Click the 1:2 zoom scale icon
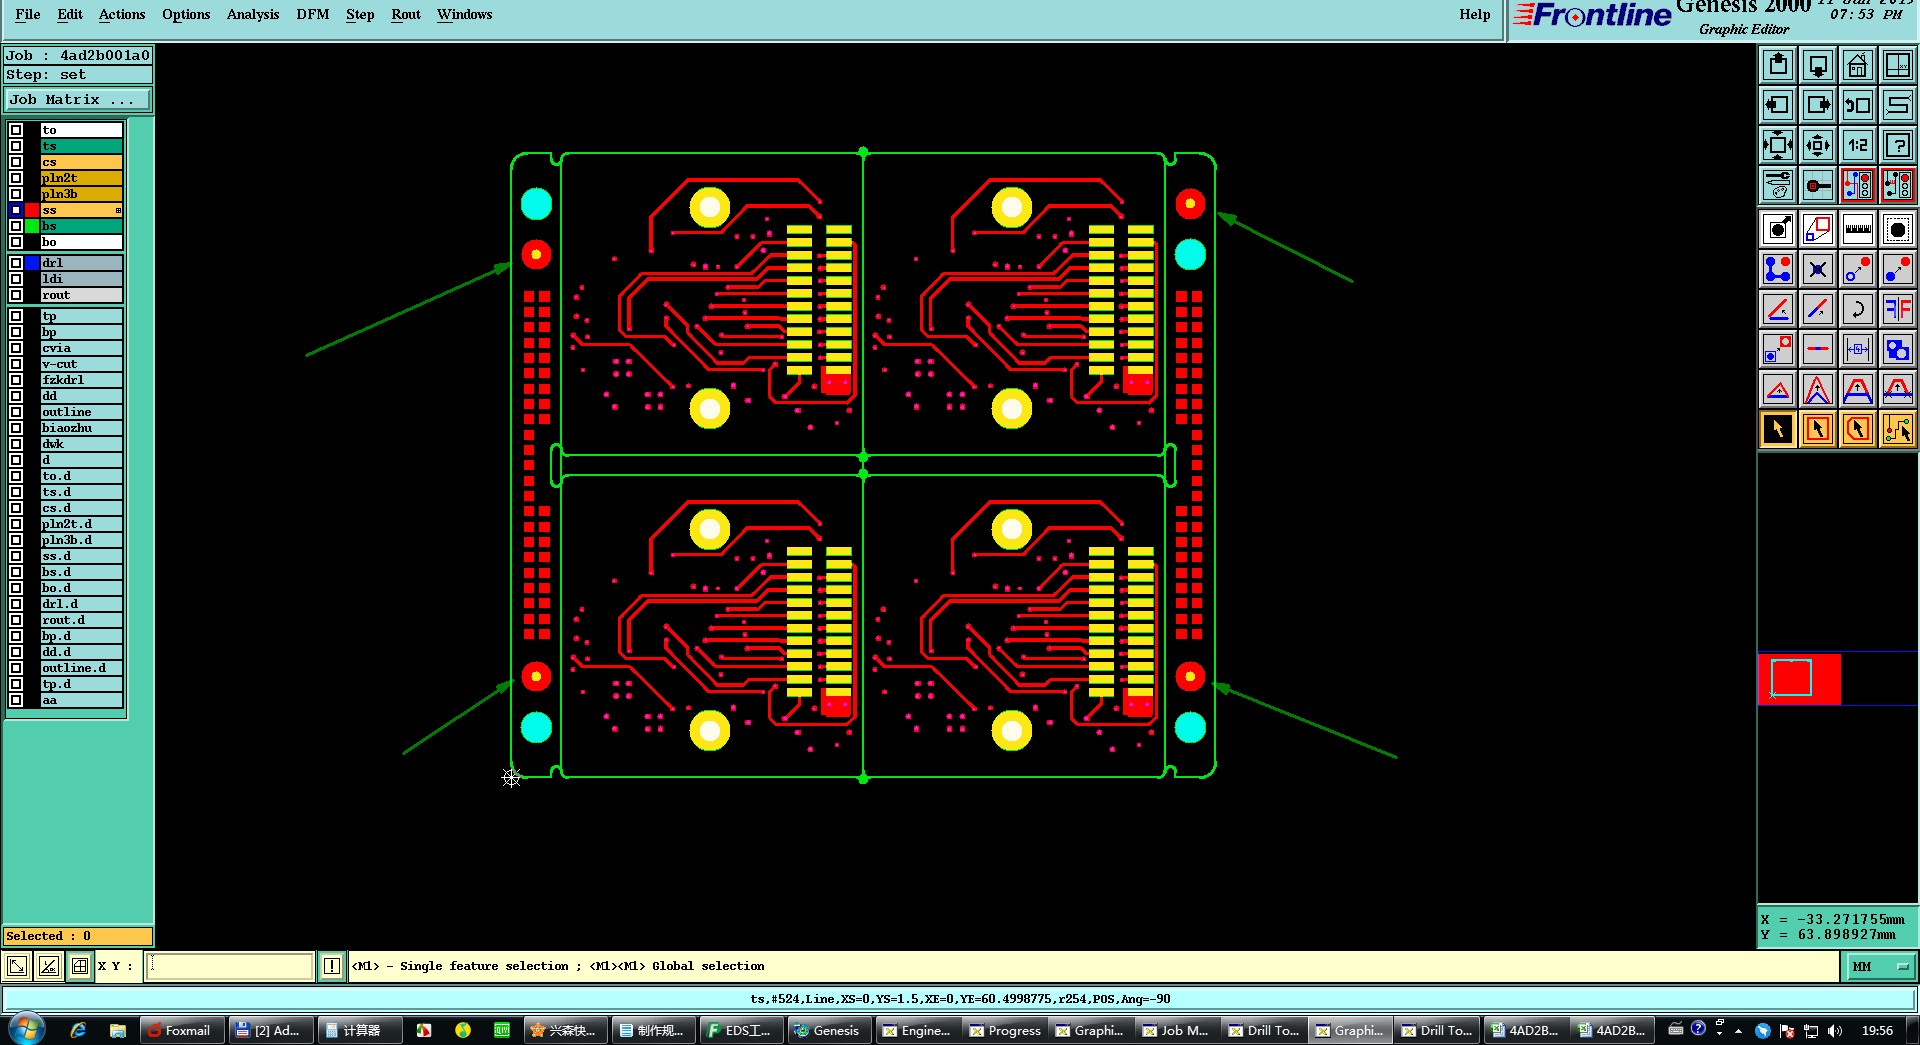 [1858, 145]
